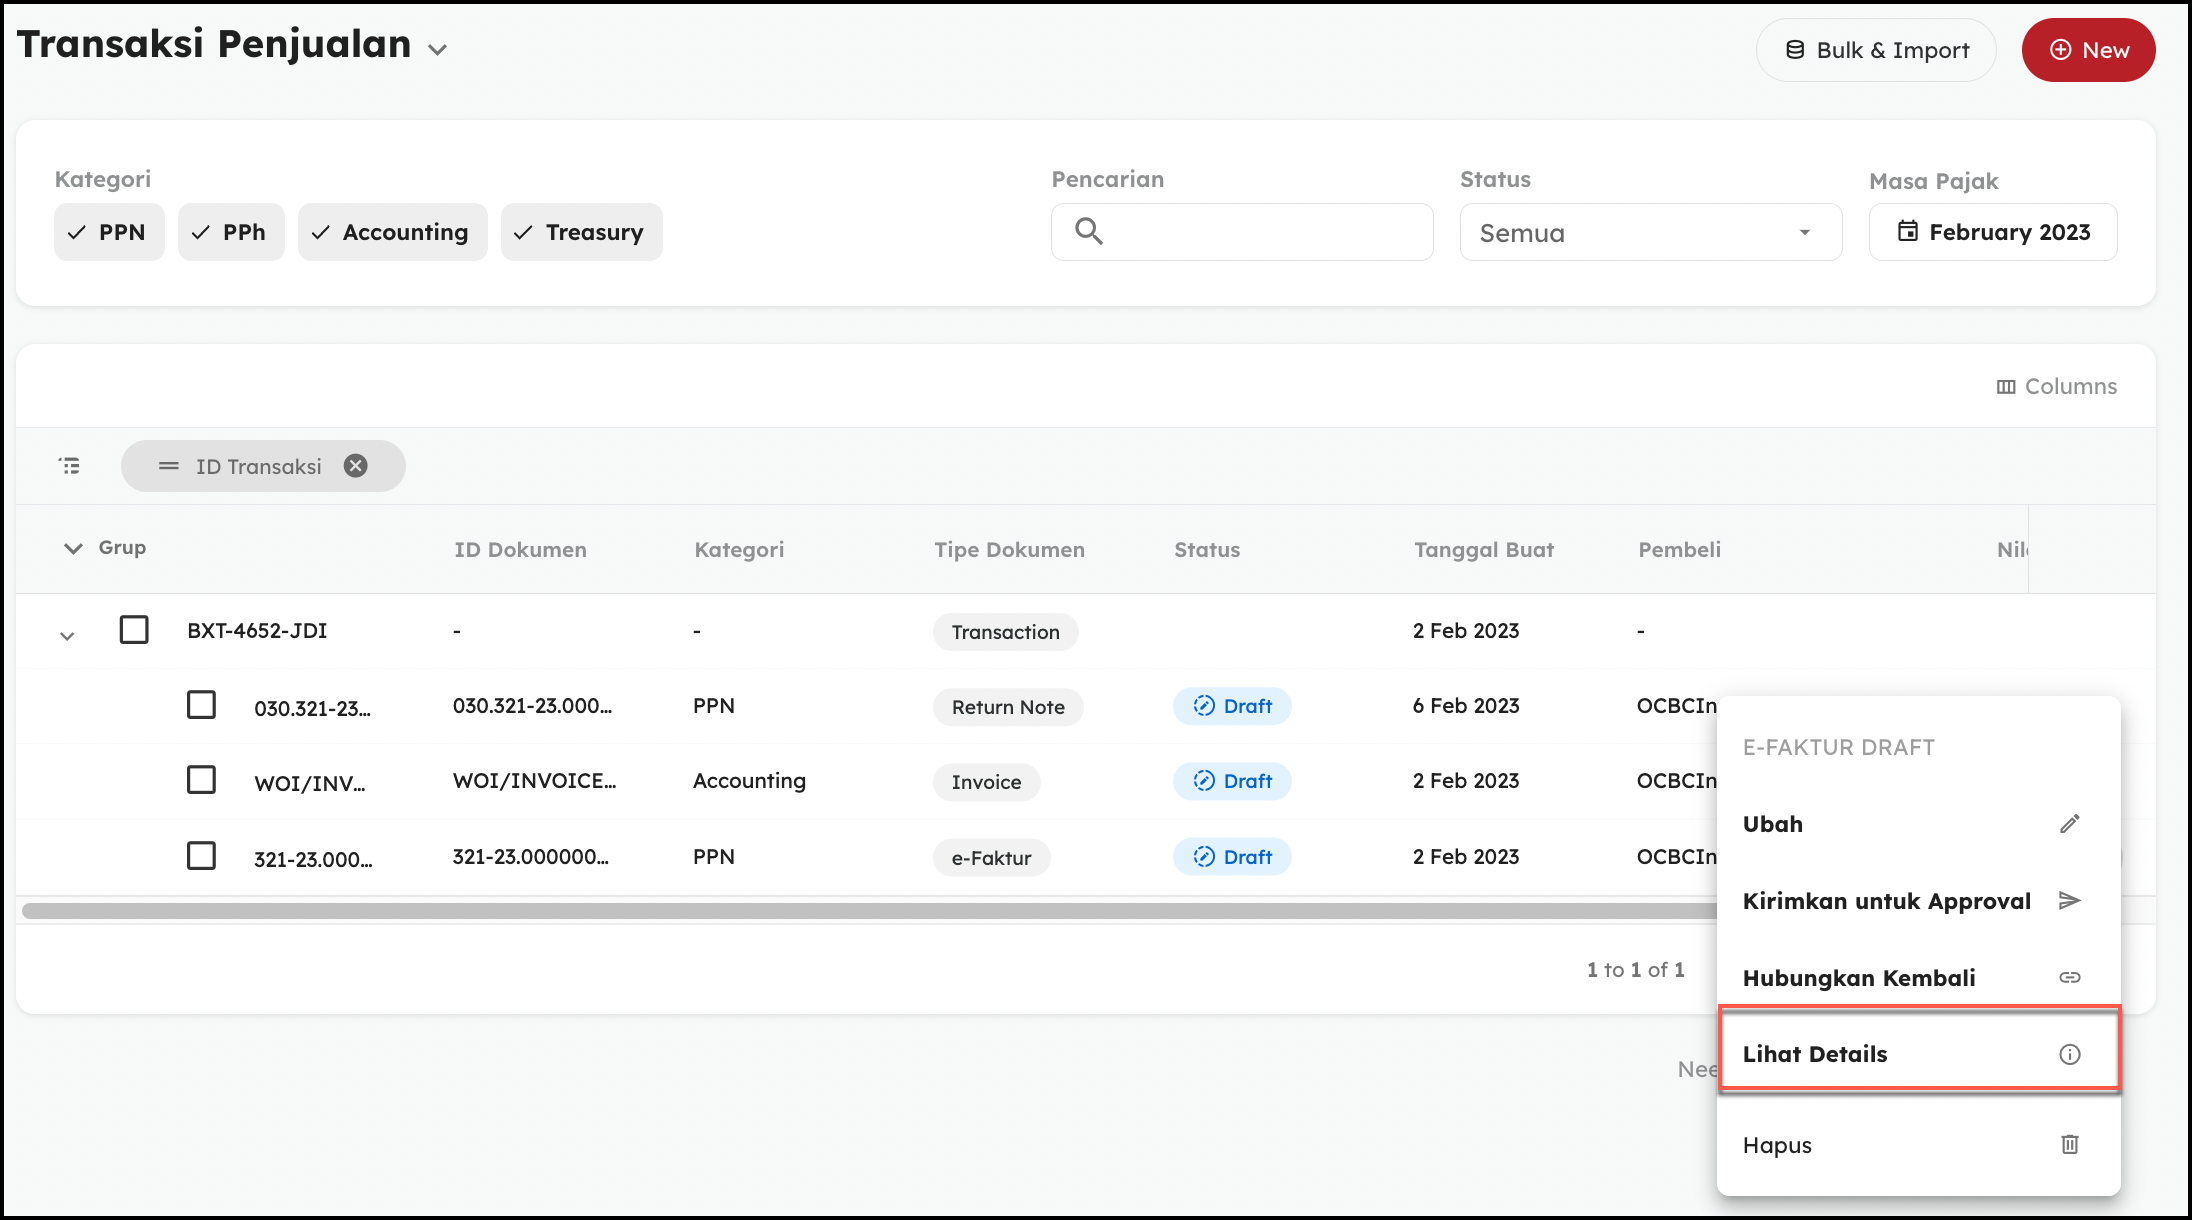Image resolution: width=2192 pixels, height=1220 pixels.
Task: Select Hapus from the context menu
Action: (1918, 1145)
